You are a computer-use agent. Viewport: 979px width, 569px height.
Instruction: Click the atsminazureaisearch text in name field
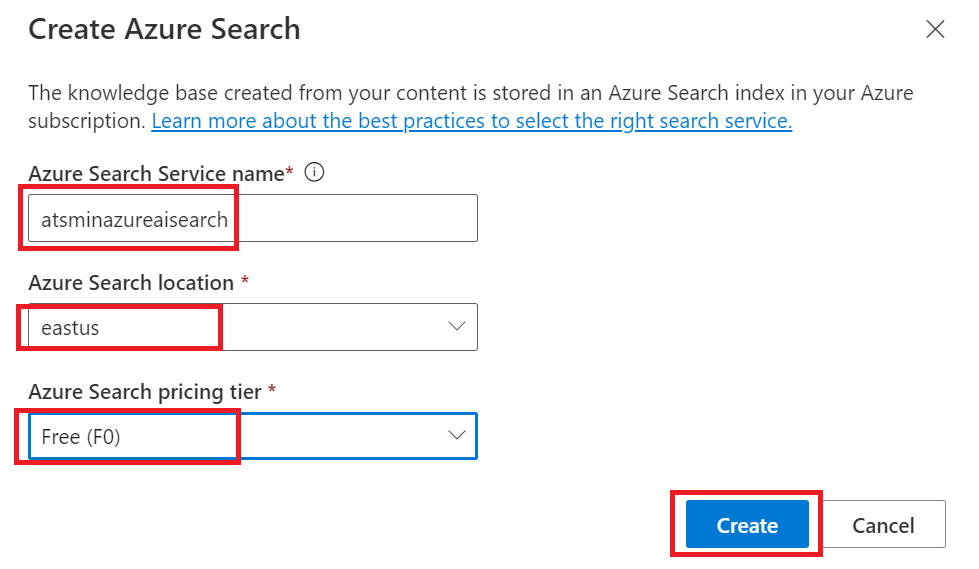(134, 220)
